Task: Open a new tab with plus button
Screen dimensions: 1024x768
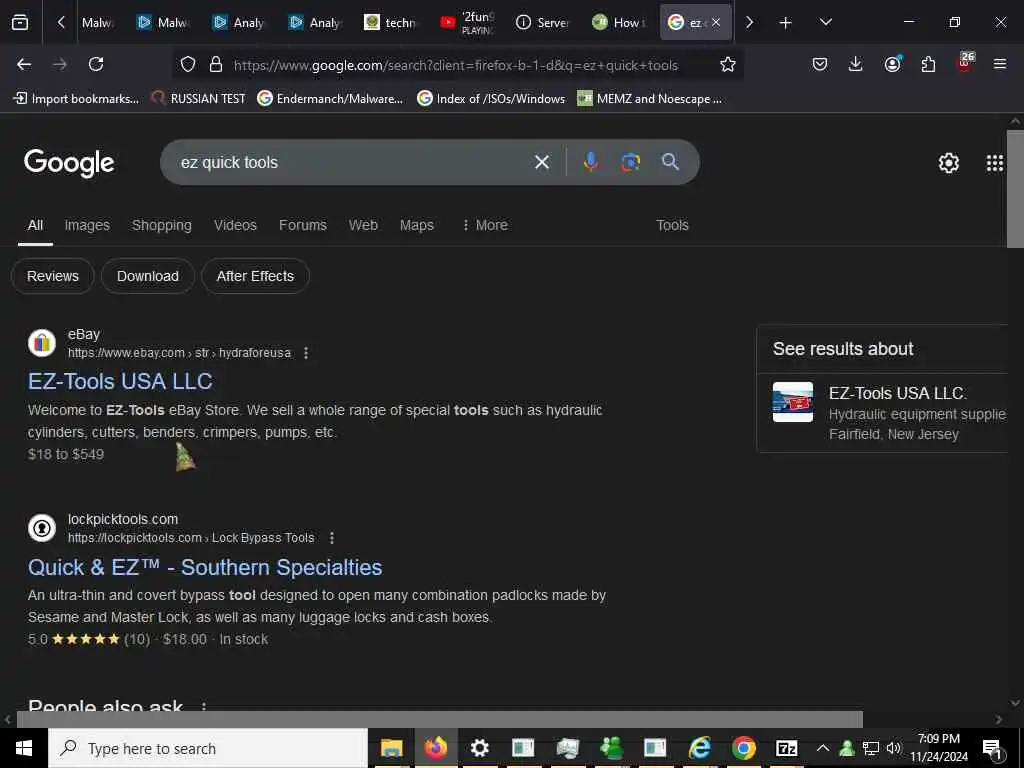Action: click(x=785, y=23)
